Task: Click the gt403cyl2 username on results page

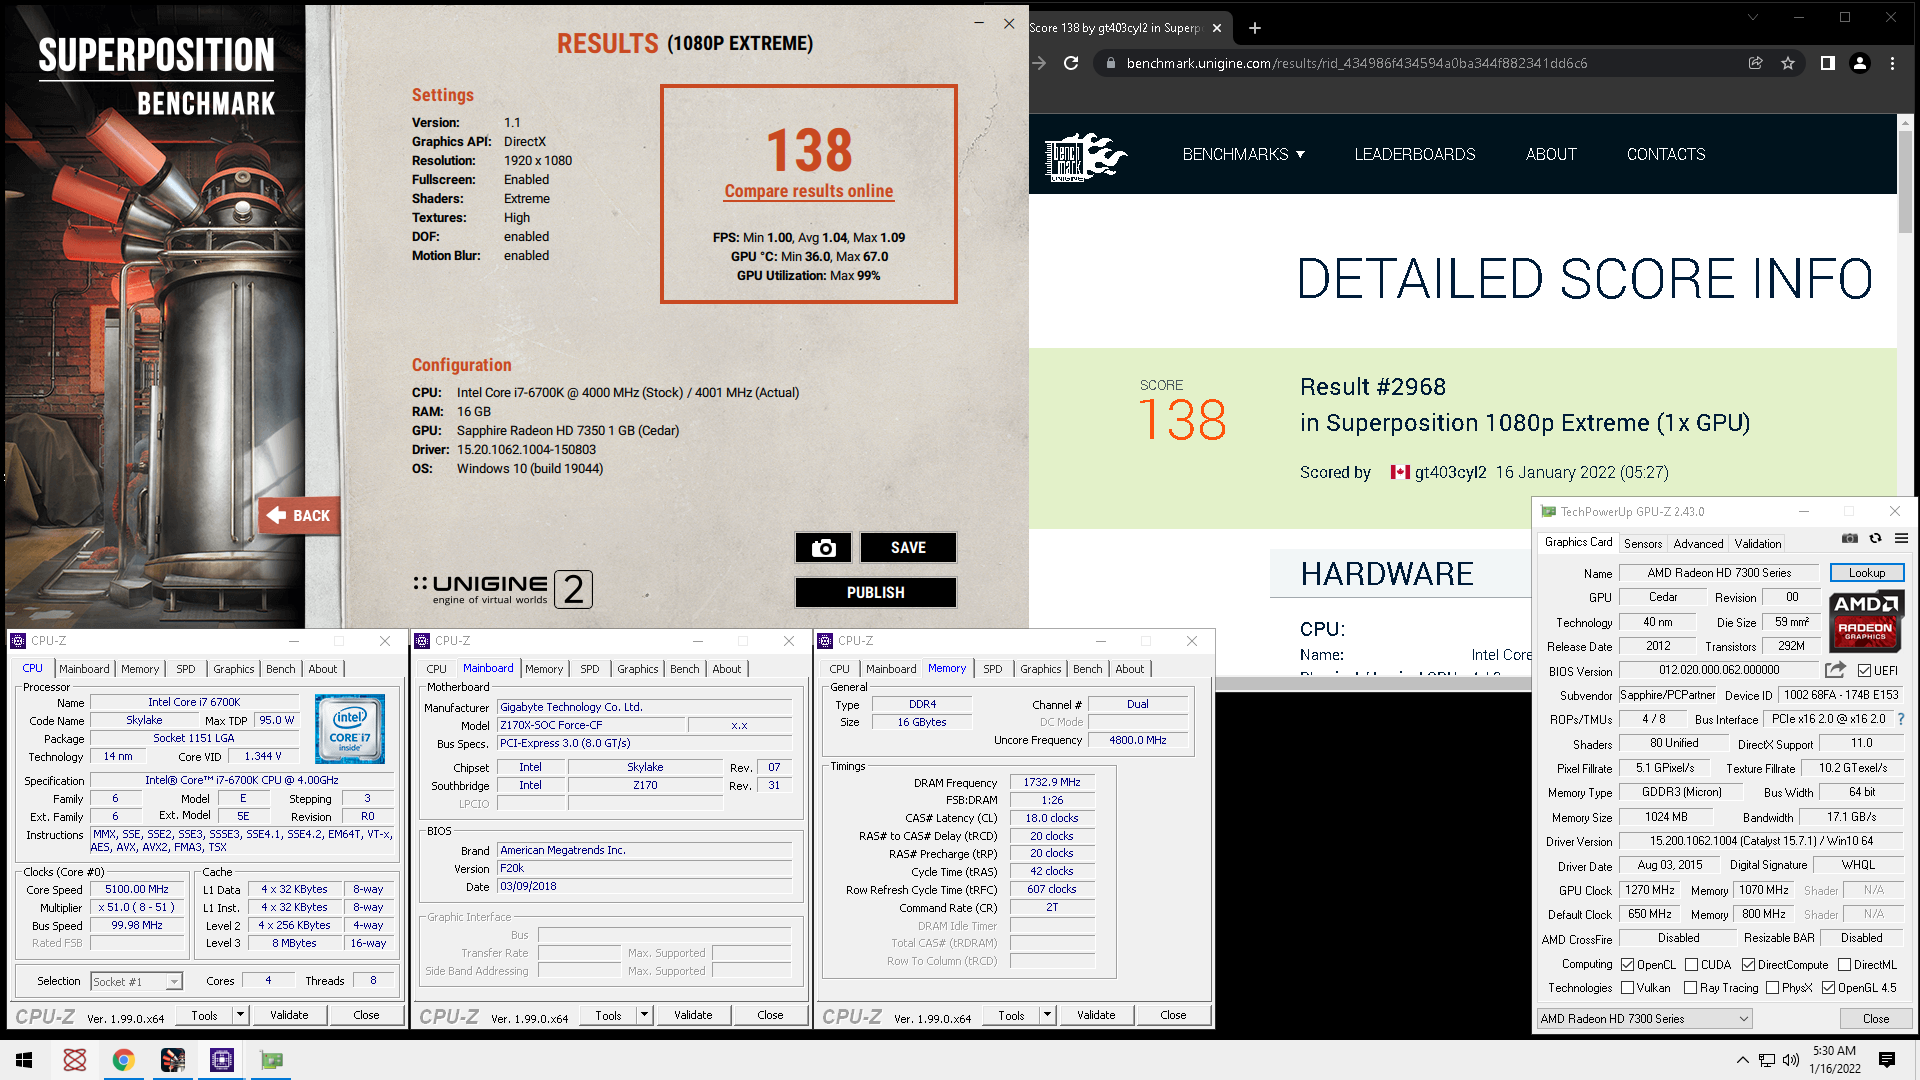Action: (x=1450, y=472)
